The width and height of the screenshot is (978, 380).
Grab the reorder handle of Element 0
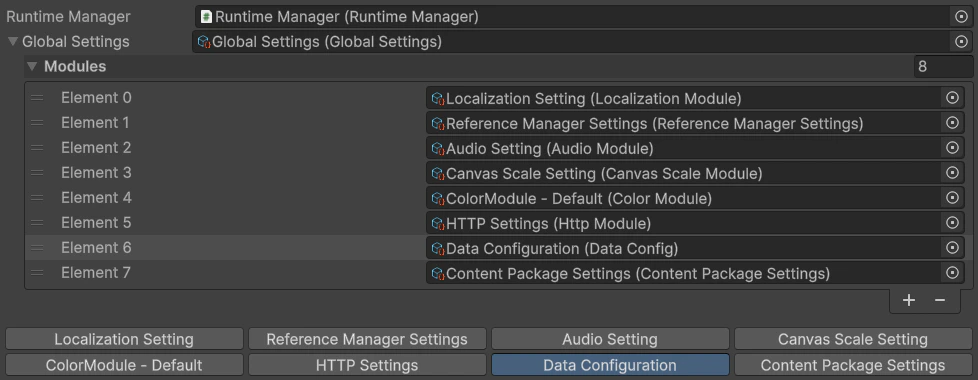pyautogui.click(x=37, y=98)
